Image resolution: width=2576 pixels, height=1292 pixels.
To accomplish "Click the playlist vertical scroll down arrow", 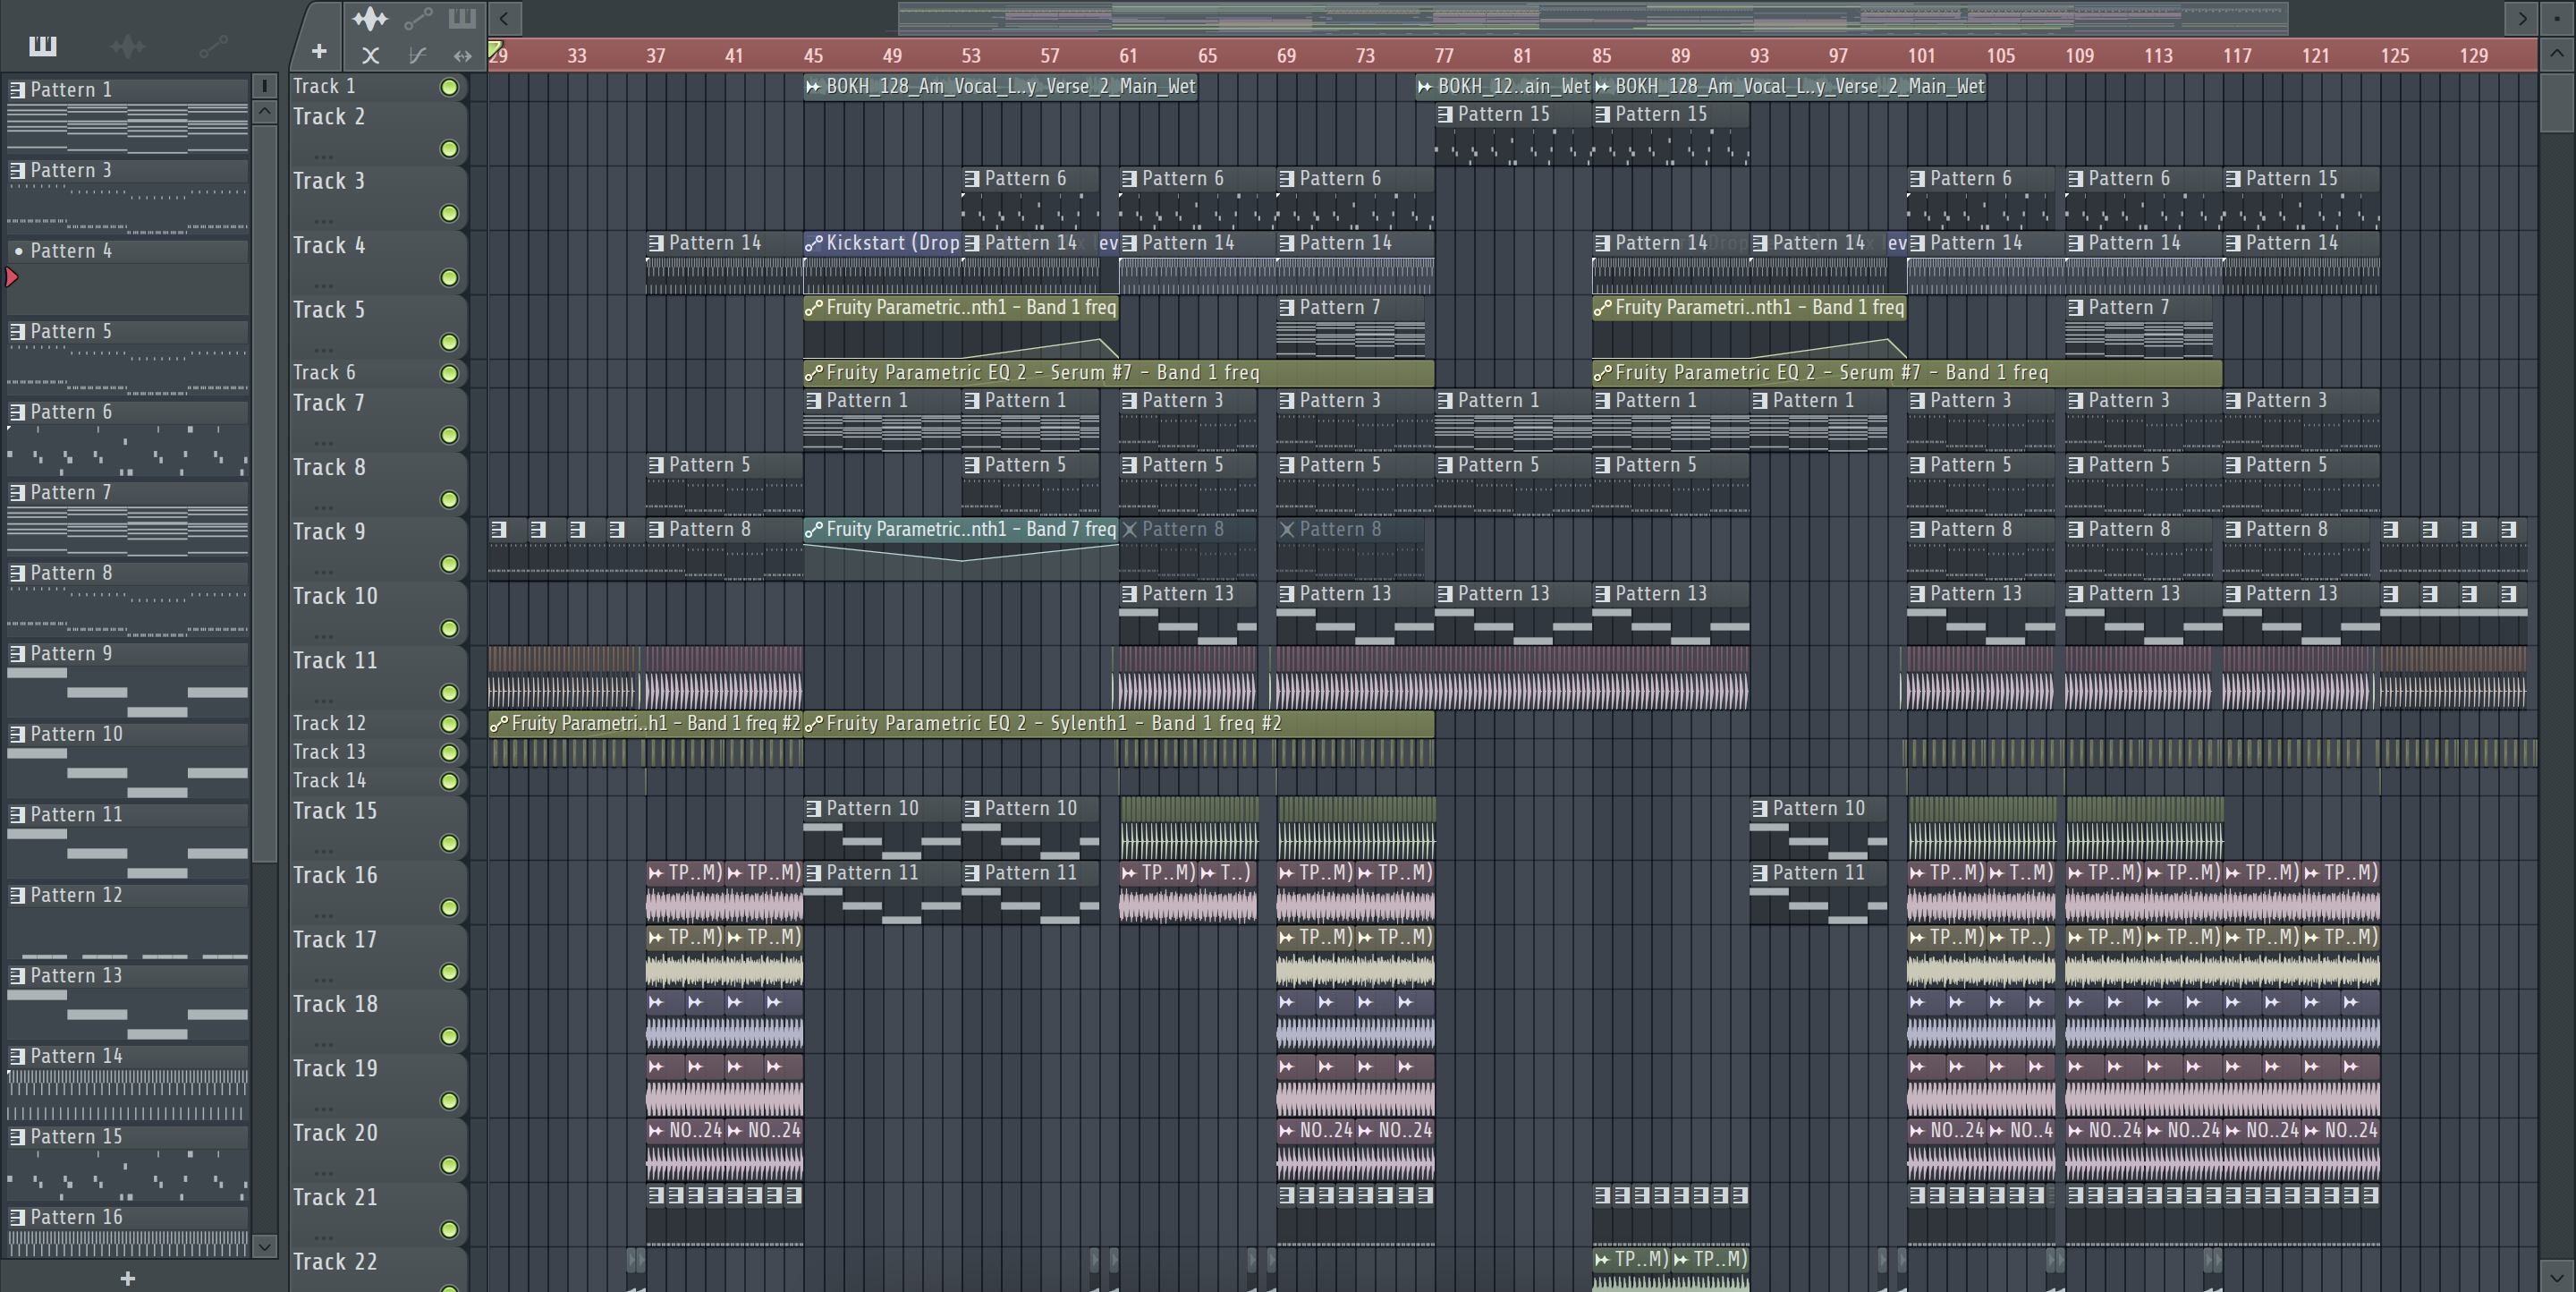I will click(2558, 1277).
